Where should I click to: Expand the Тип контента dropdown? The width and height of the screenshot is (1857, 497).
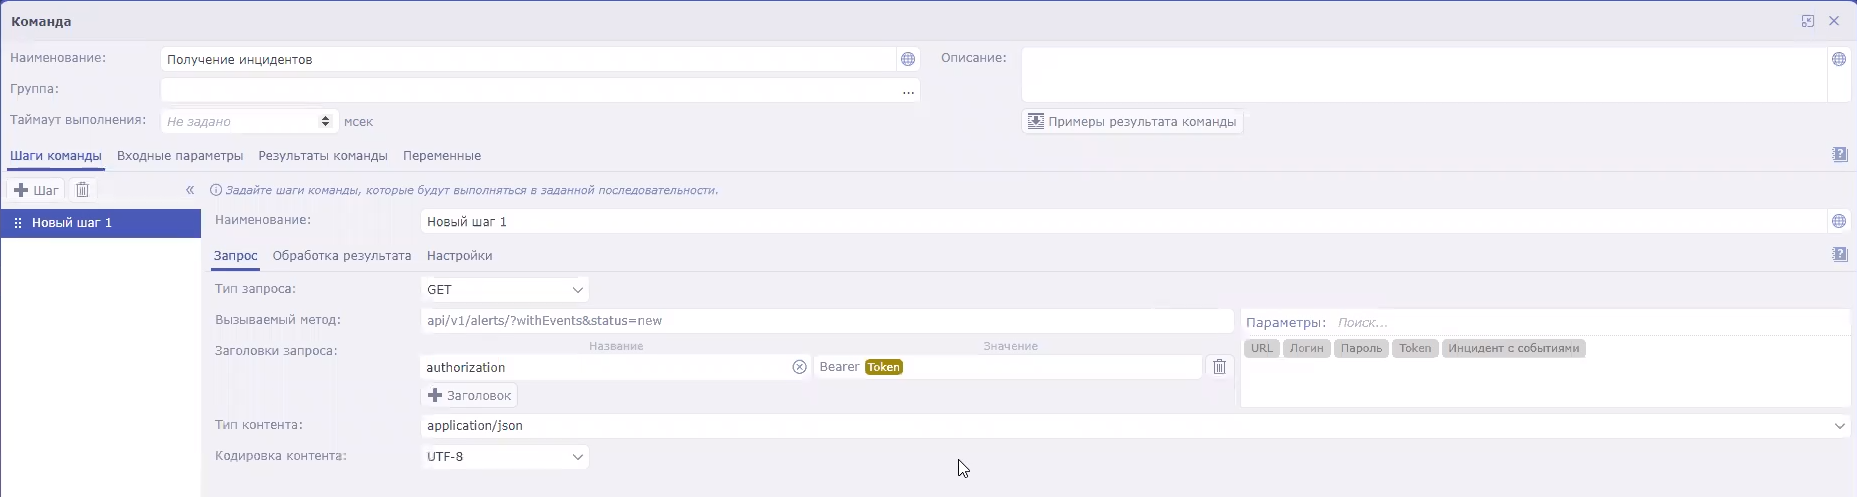point(1839,426)
